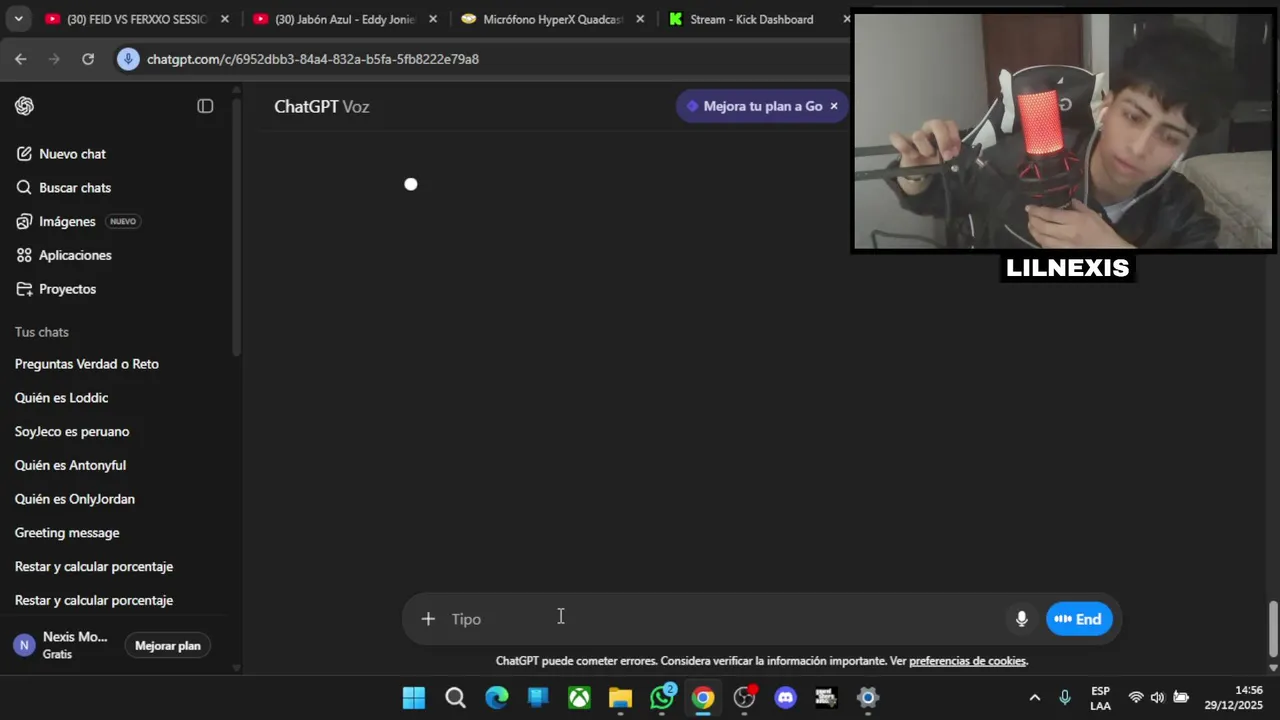Image resolution: width=1280 pixels, height=720 pixels.
Task: Click the LILNEXIS webcam overlay
Action: [1063, 131]
